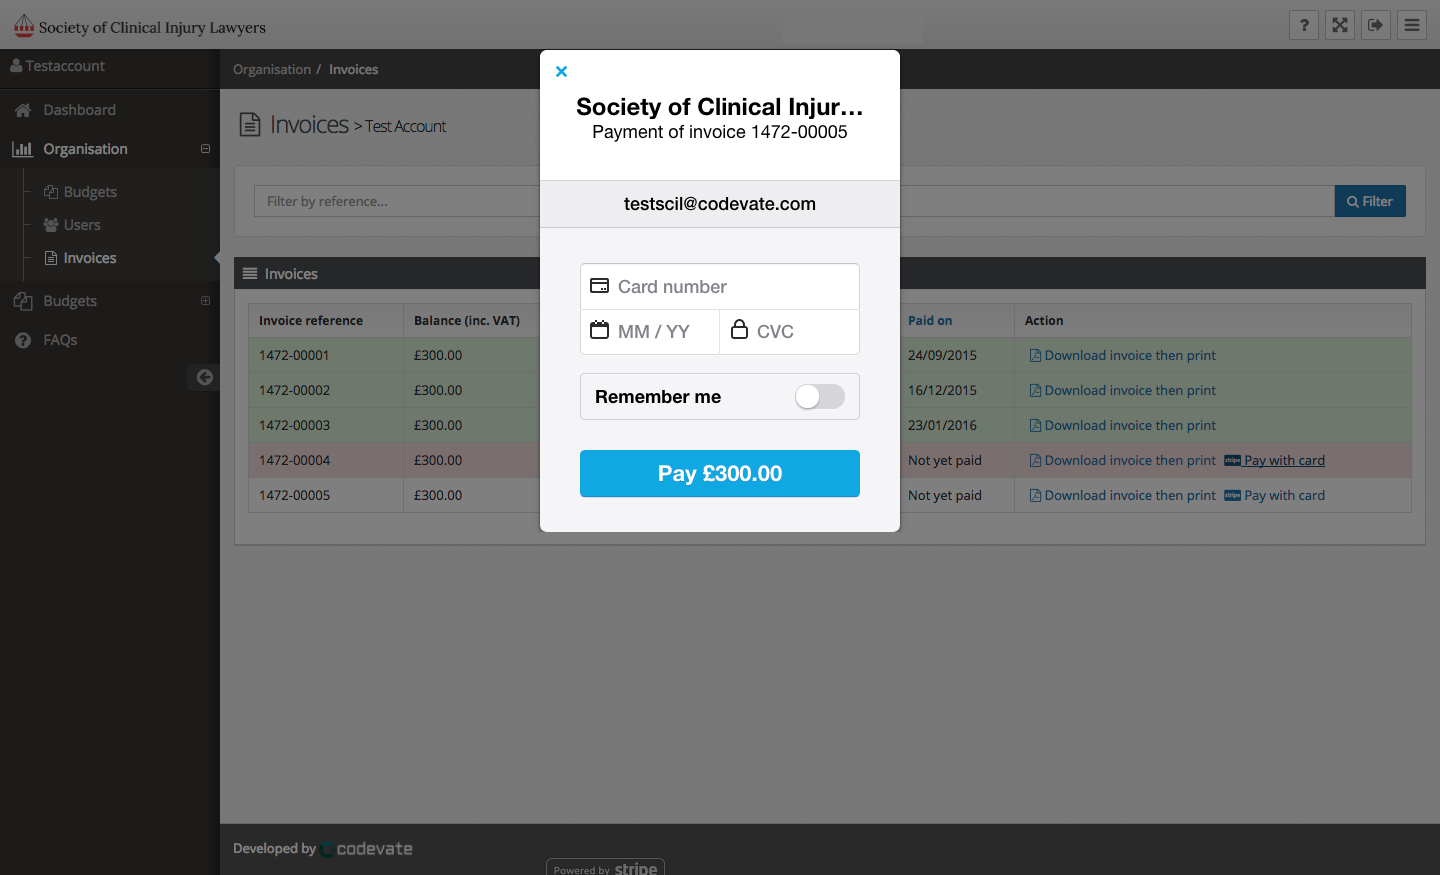This screenshot has width=1440, height=875.
Task: Sort by Balance (inc. VAT) column
Action: [467, 321]
